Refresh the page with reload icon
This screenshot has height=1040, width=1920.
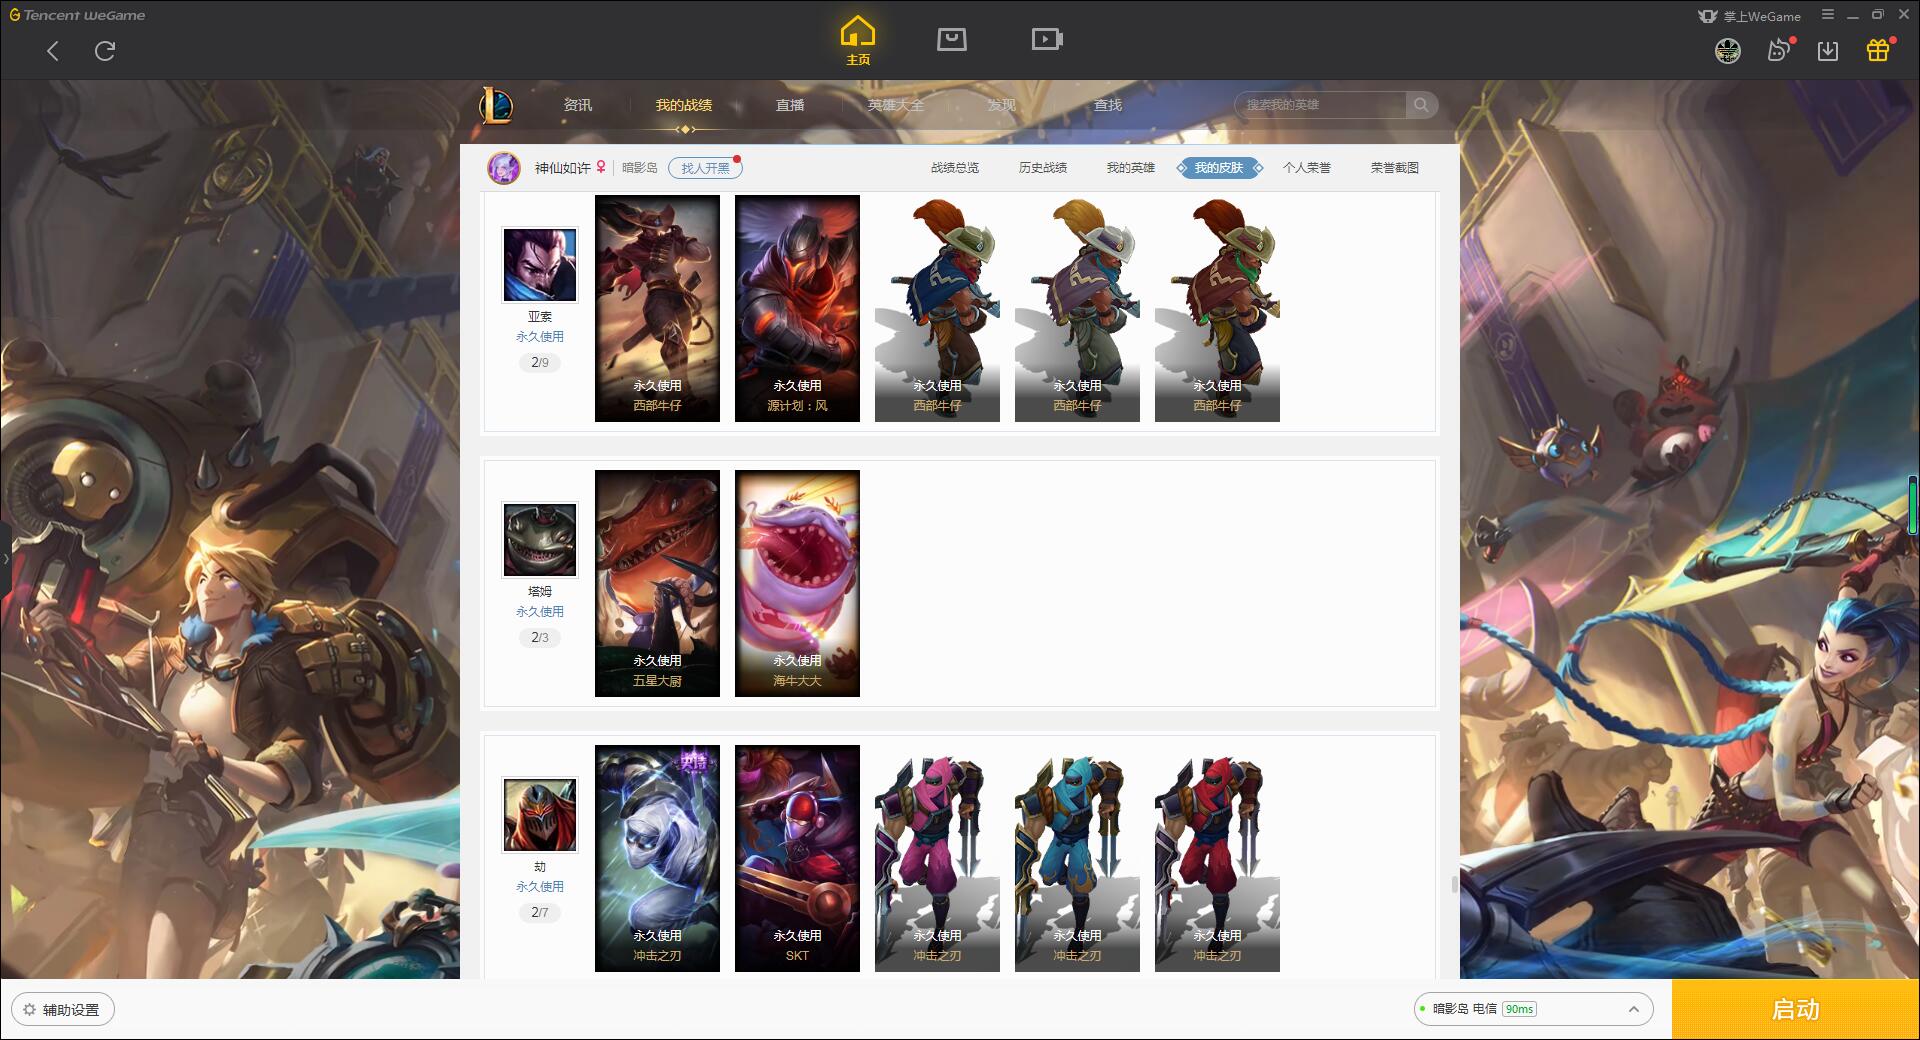(105, 51)
